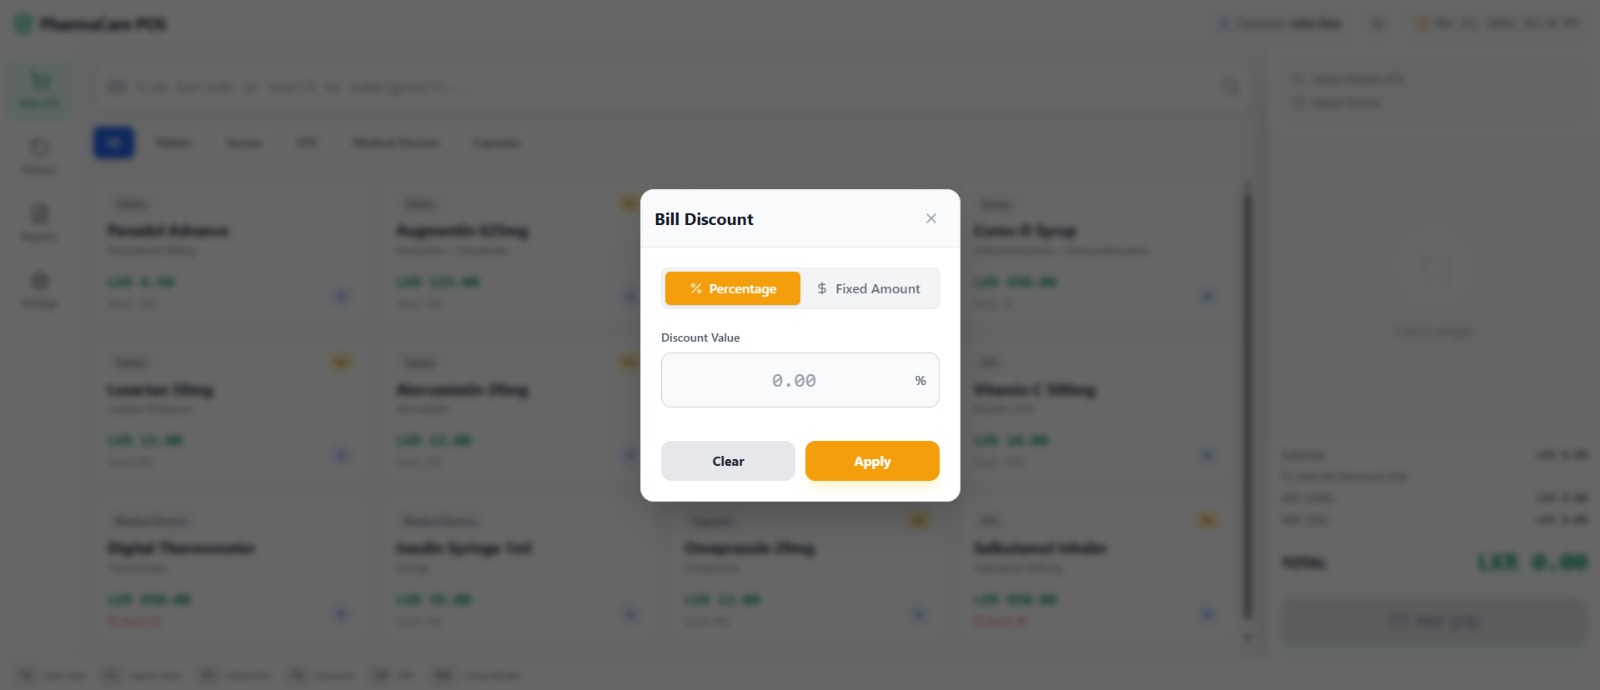Screen dimensions: 1600x690
Task: Add Panadol Advance with plus icon
Action: coord(341,296)
